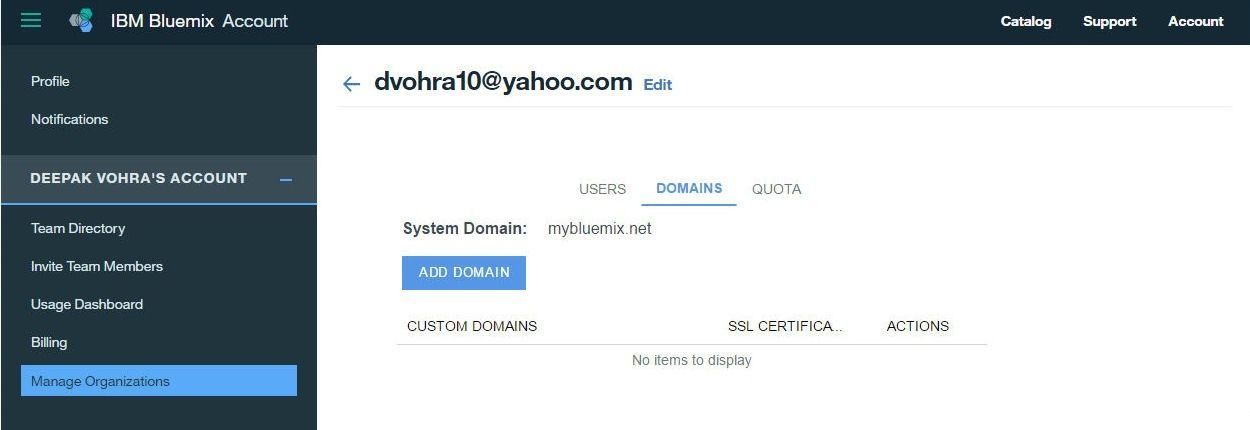Click the SSL CERTIFICA.. column header

785,326
